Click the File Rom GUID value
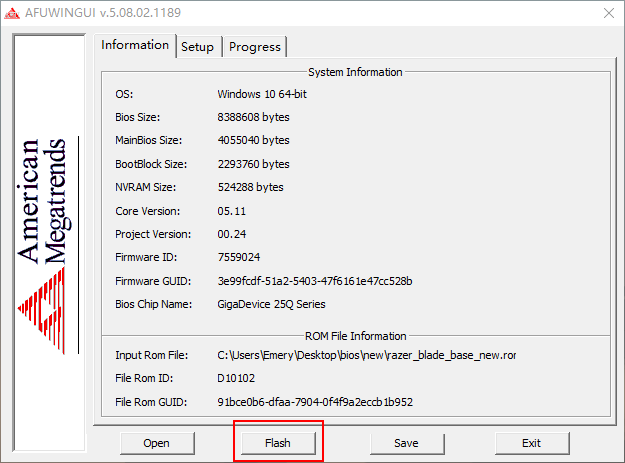This screenshot has width=625, height=463. point(315,402)
